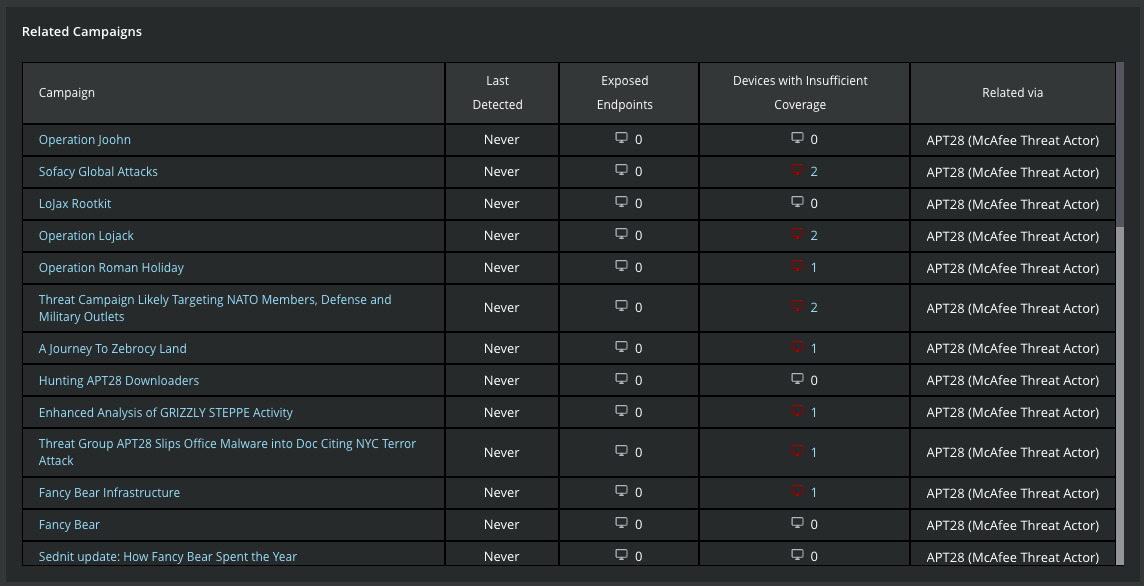Viewport: 1144px width, 586px height.
Task: Click the exposed endpoints monitor icon for LoJax Rootkit
Action: (x=622, y=202)
